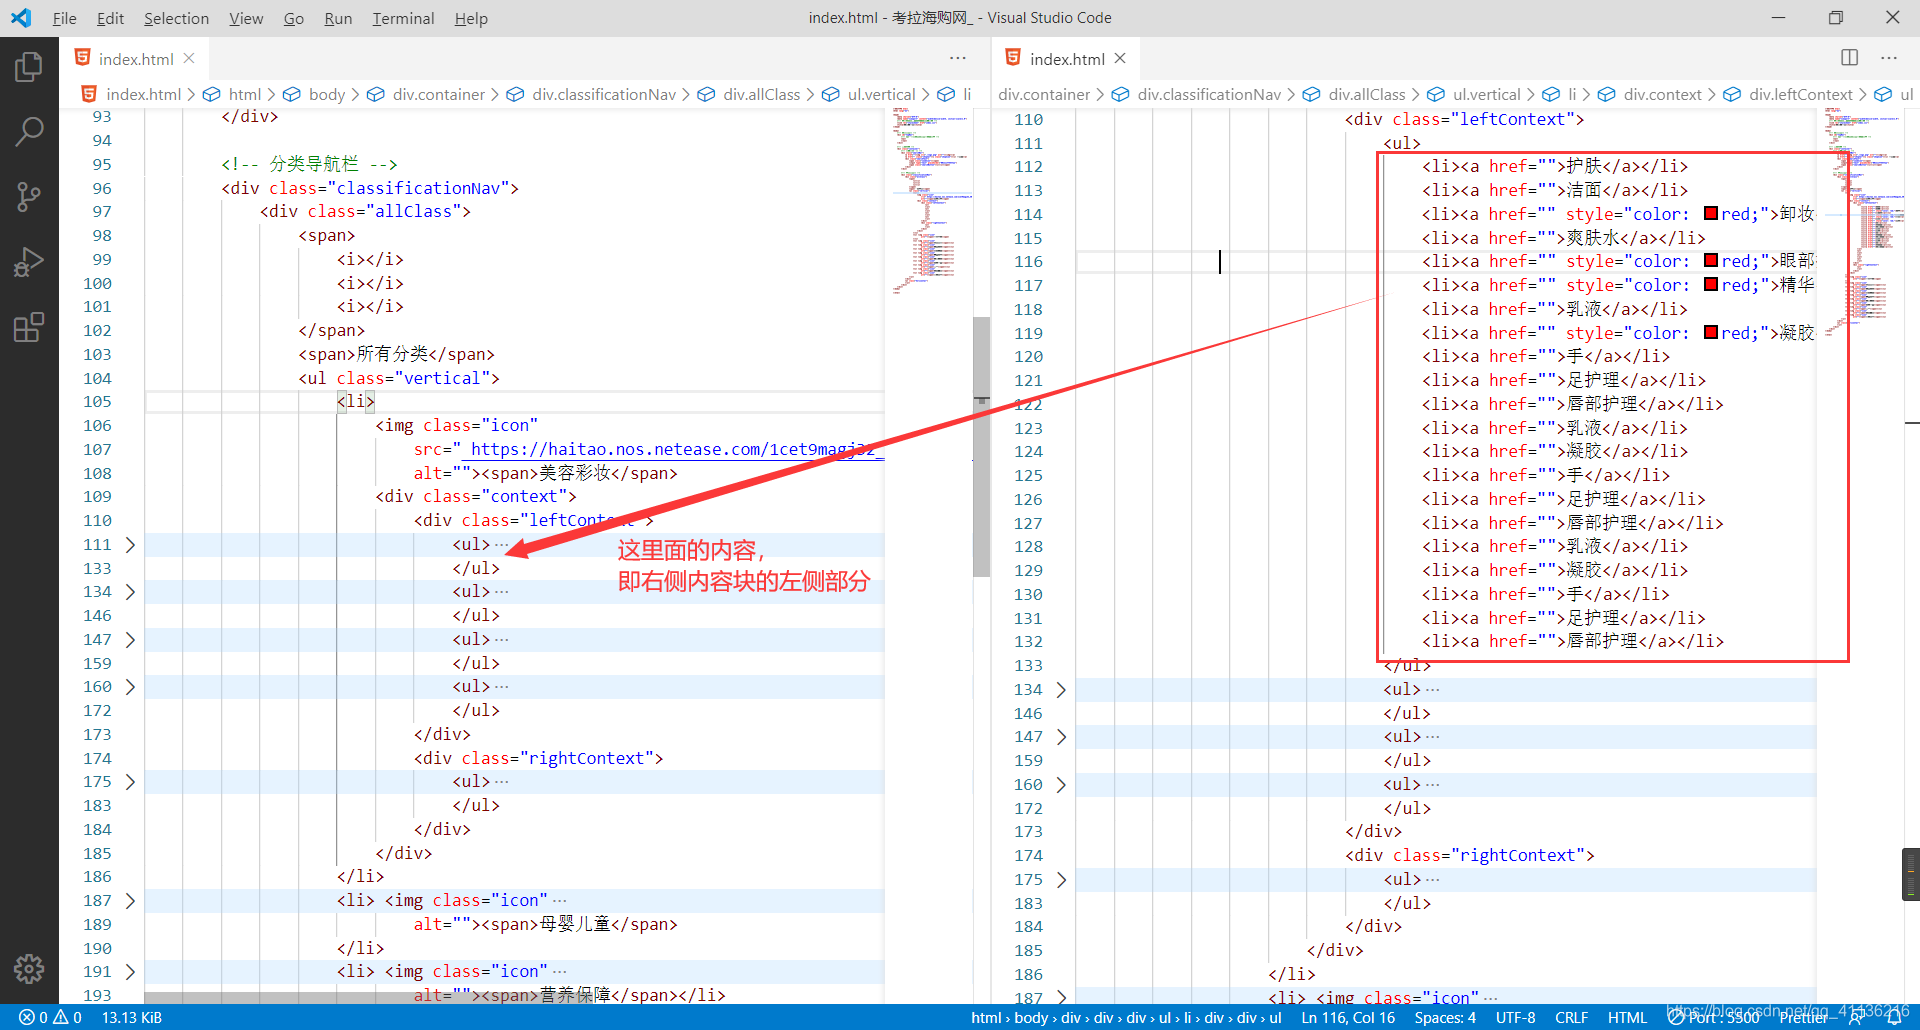Click the Live Server Port 5500 indicator
This screenshot has width=1920, height=1030.
[x=1714, y=1017]
